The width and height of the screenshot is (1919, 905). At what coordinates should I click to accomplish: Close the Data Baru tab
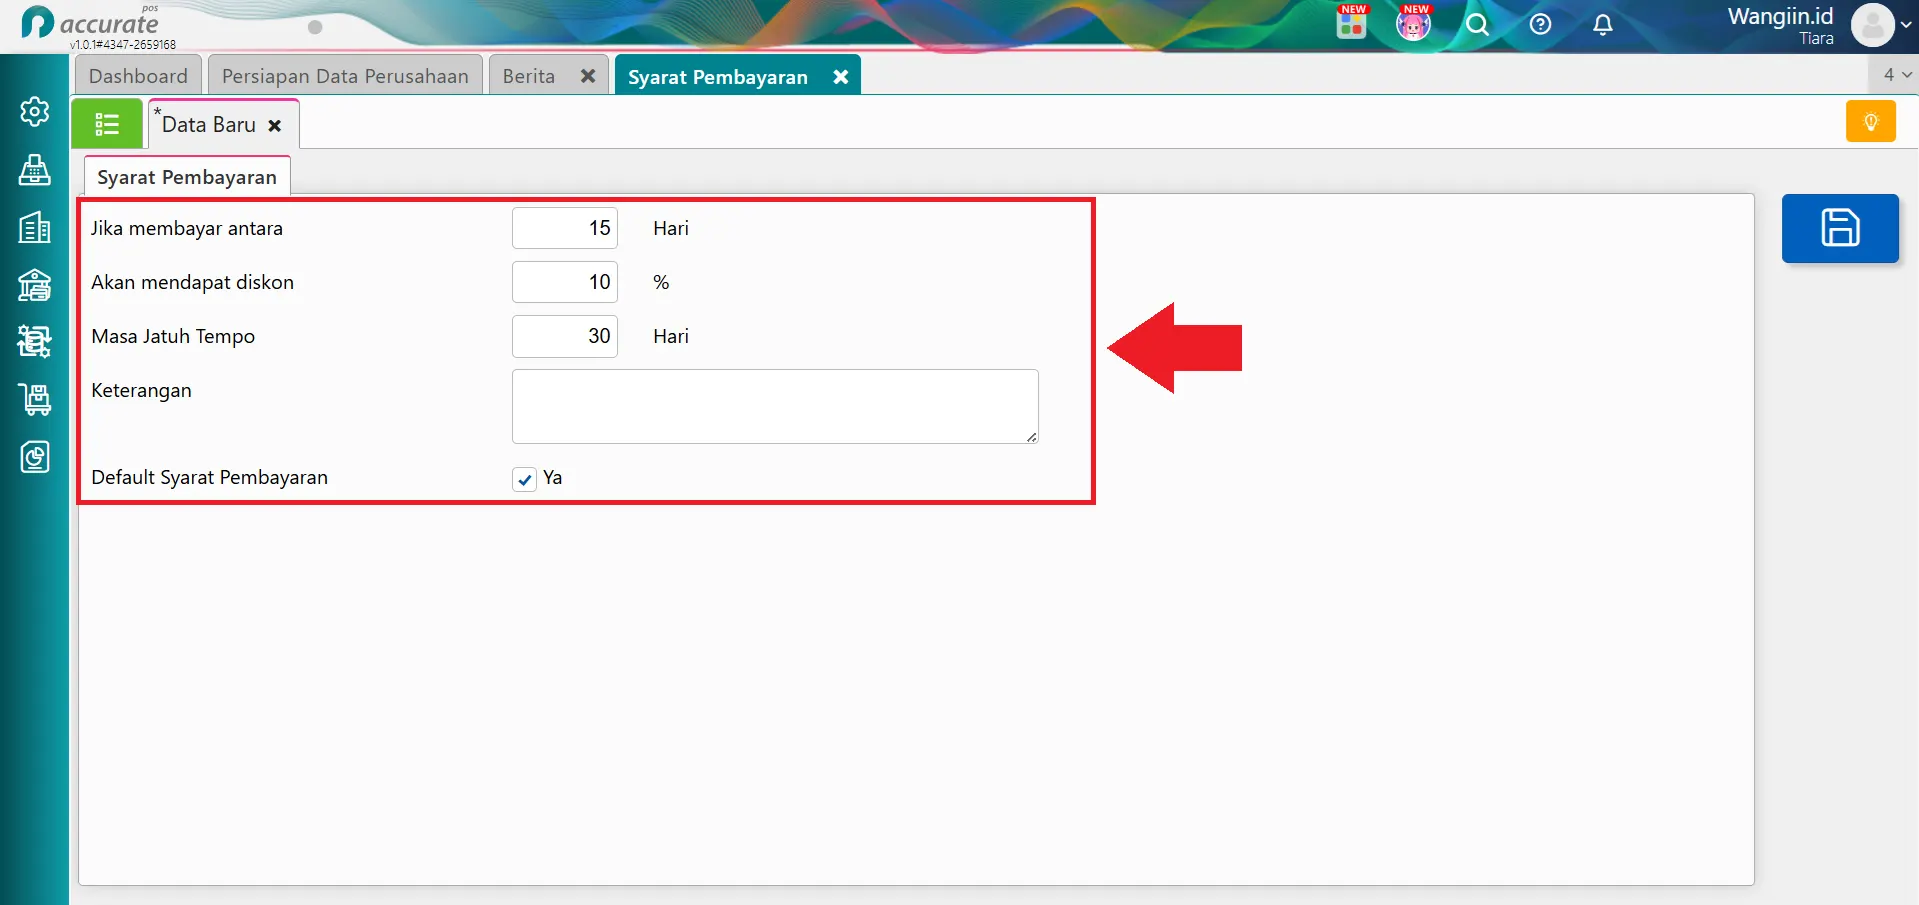tap(275, 126)
